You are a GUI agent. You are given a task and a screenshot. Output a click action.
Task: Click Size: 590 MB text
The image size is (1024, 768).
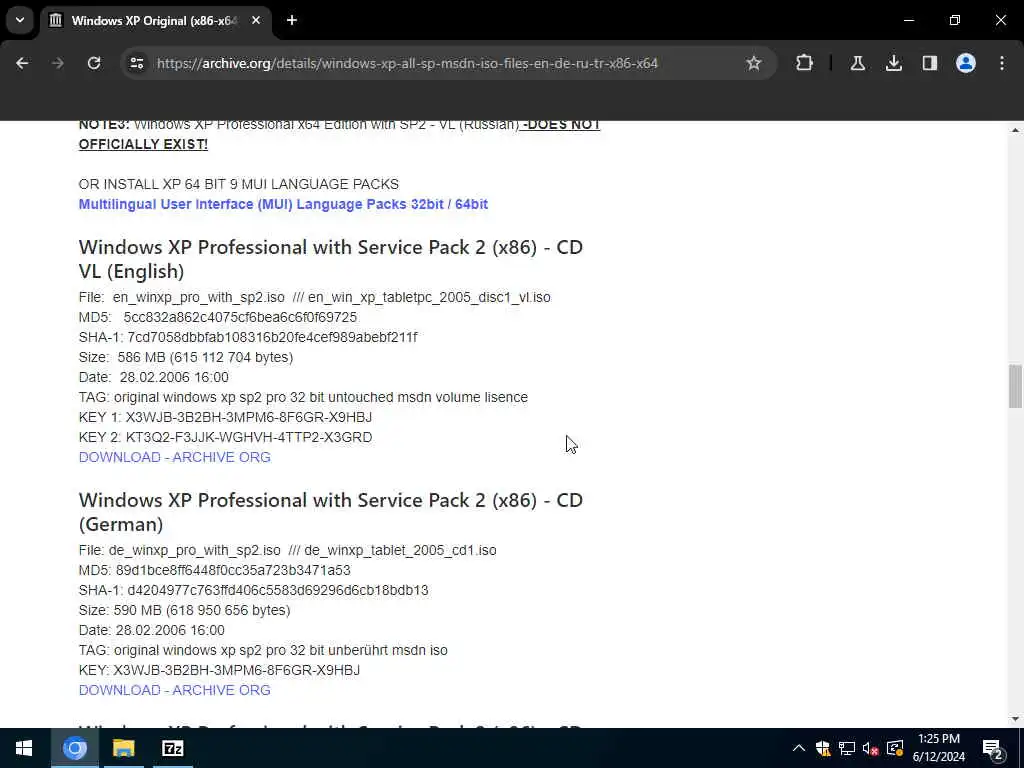click(x=184, y=610)
